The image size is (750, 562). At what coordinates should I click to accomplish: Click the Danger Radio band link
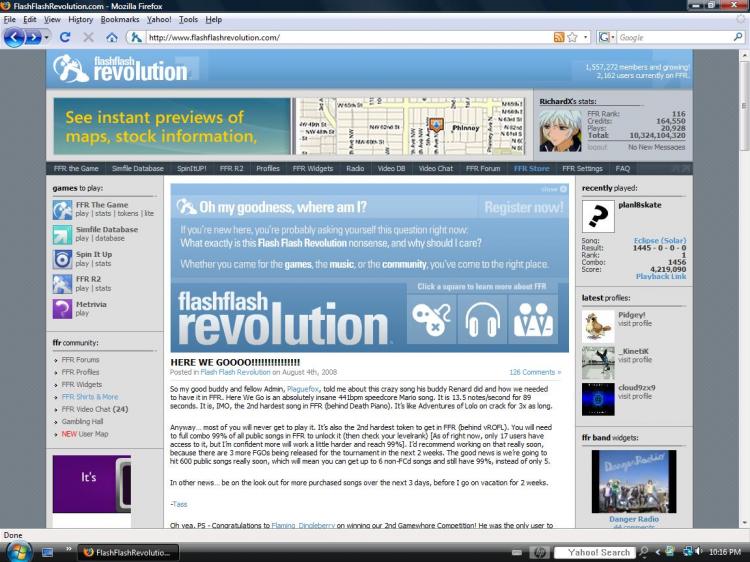[634, 519]
